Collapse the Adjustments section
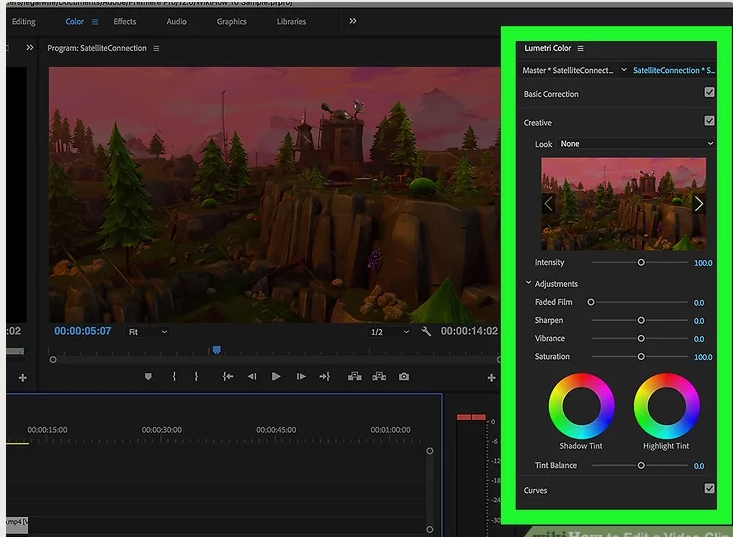This screenshot has width=733, height=537. tap(528, 283)
